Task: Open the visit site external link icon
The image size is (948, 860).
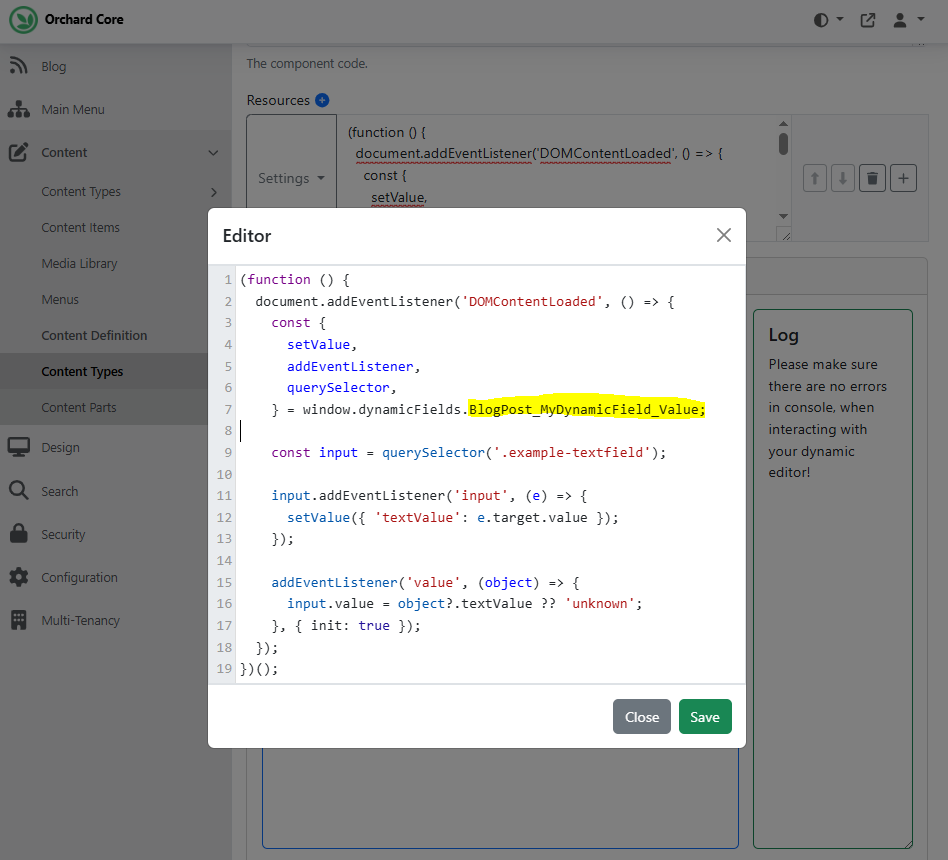Action: [868, 20]
